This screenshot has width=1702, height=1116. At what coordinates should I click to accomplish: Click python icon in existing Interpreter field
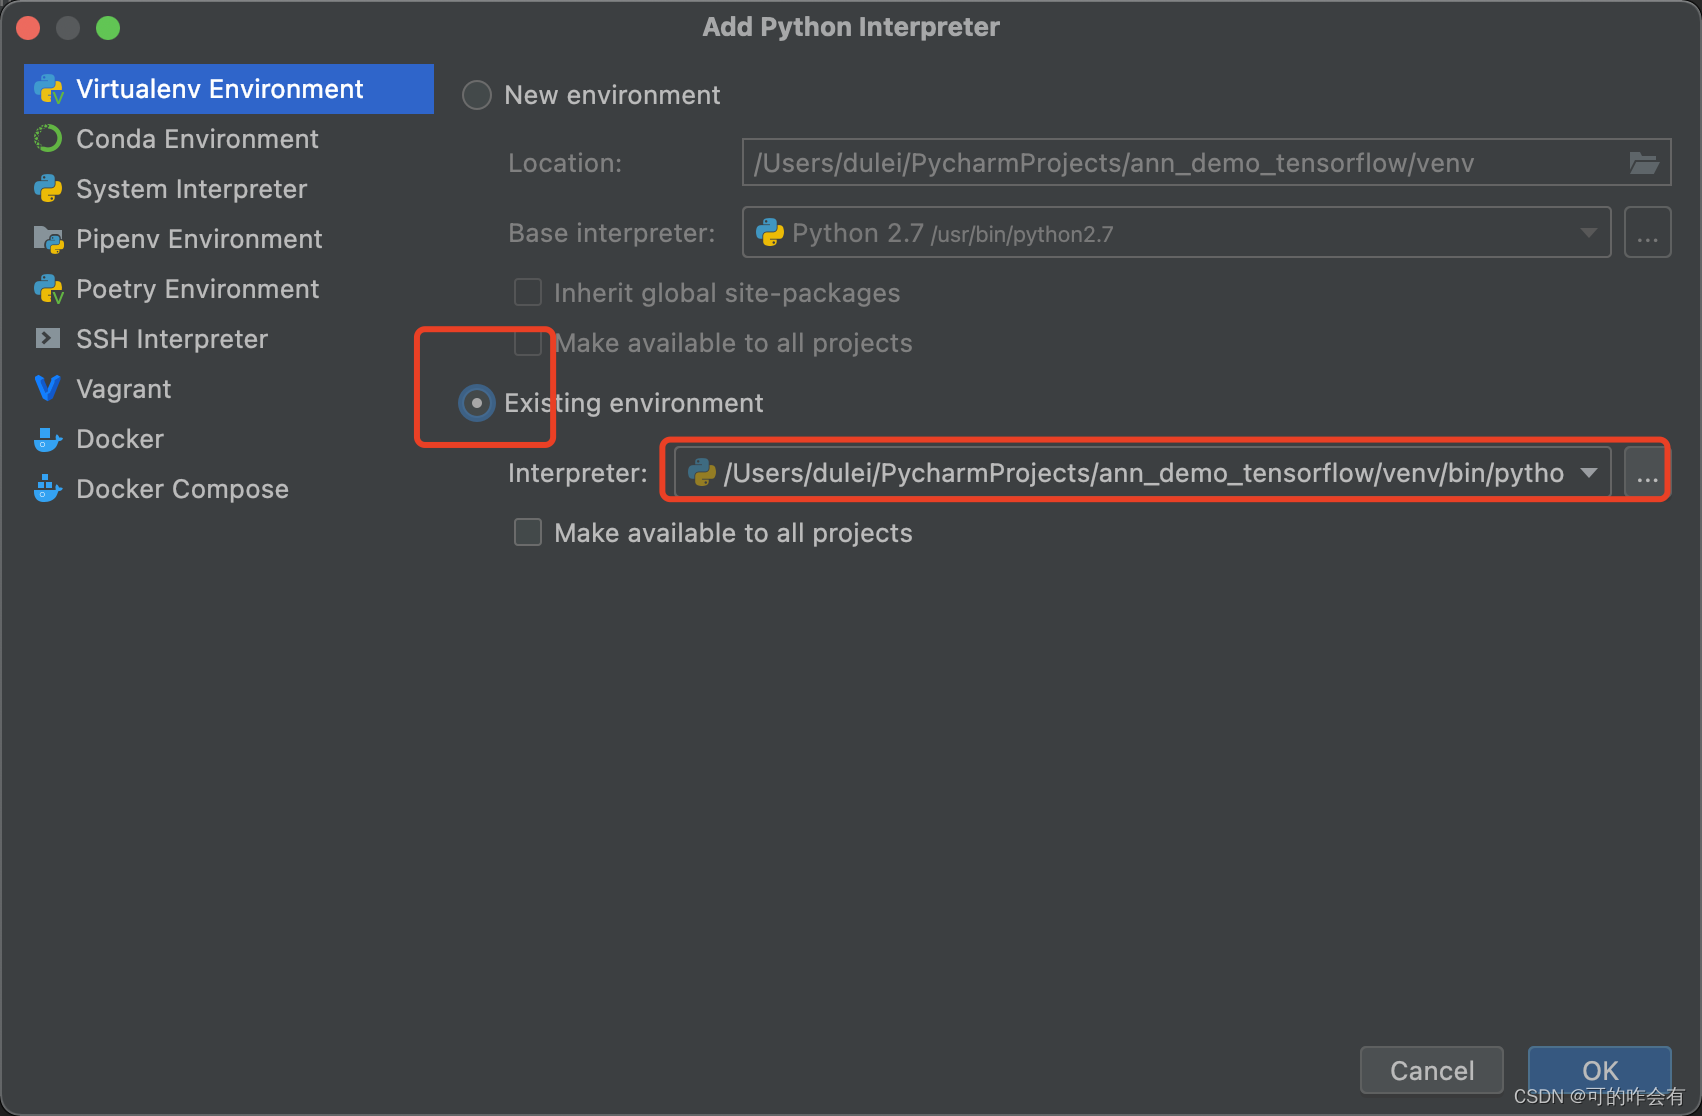click(703, 473)
